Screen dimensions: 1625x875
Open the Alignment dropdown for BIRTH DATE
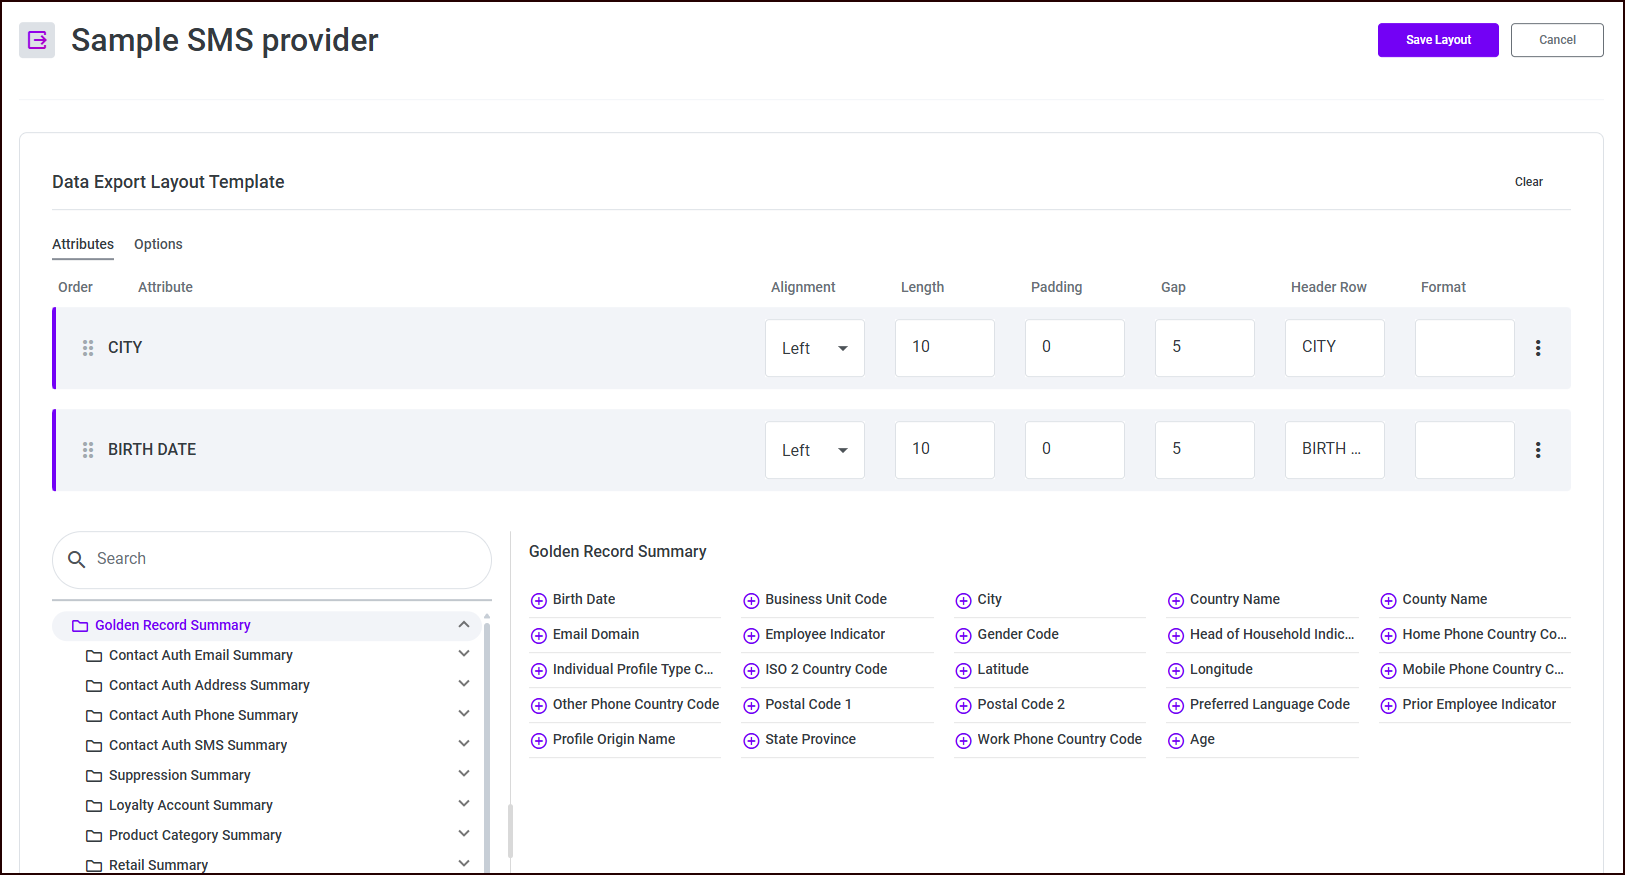[x=815, y=450]
